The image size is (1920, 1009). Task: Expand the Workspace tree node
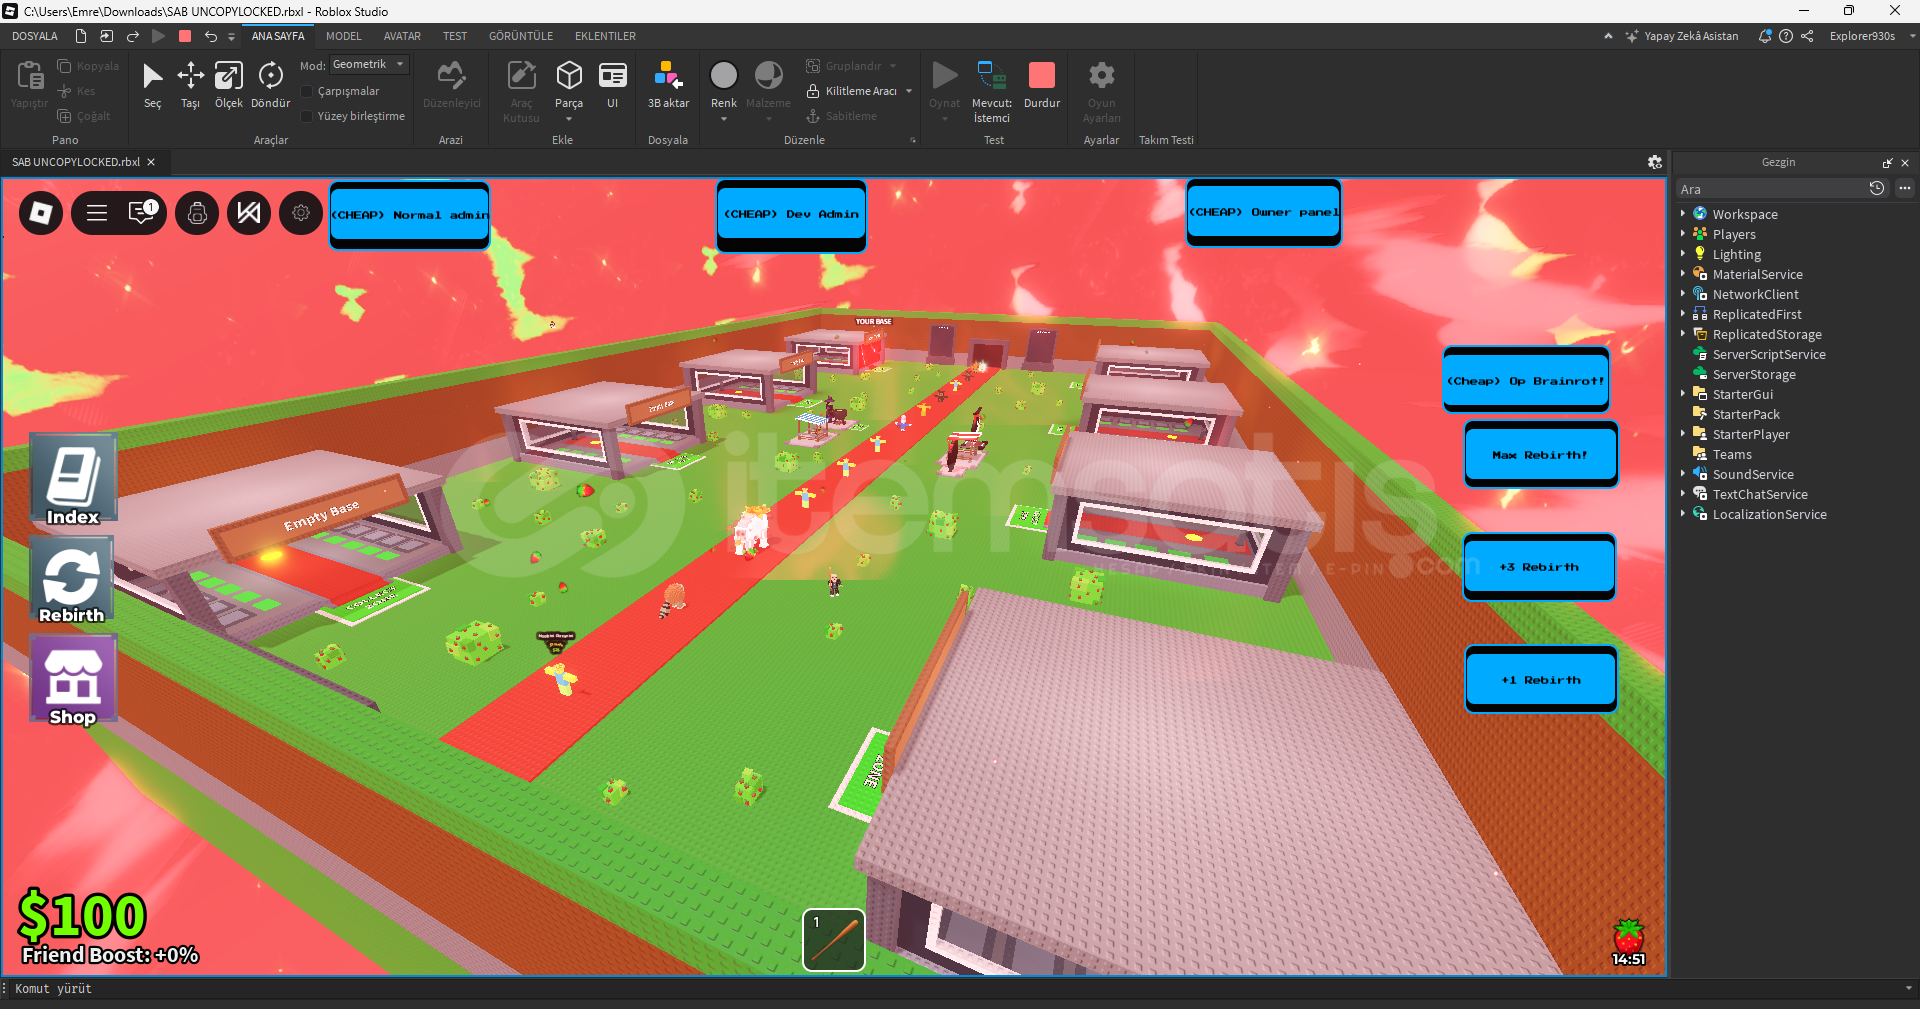(1683, 214)
